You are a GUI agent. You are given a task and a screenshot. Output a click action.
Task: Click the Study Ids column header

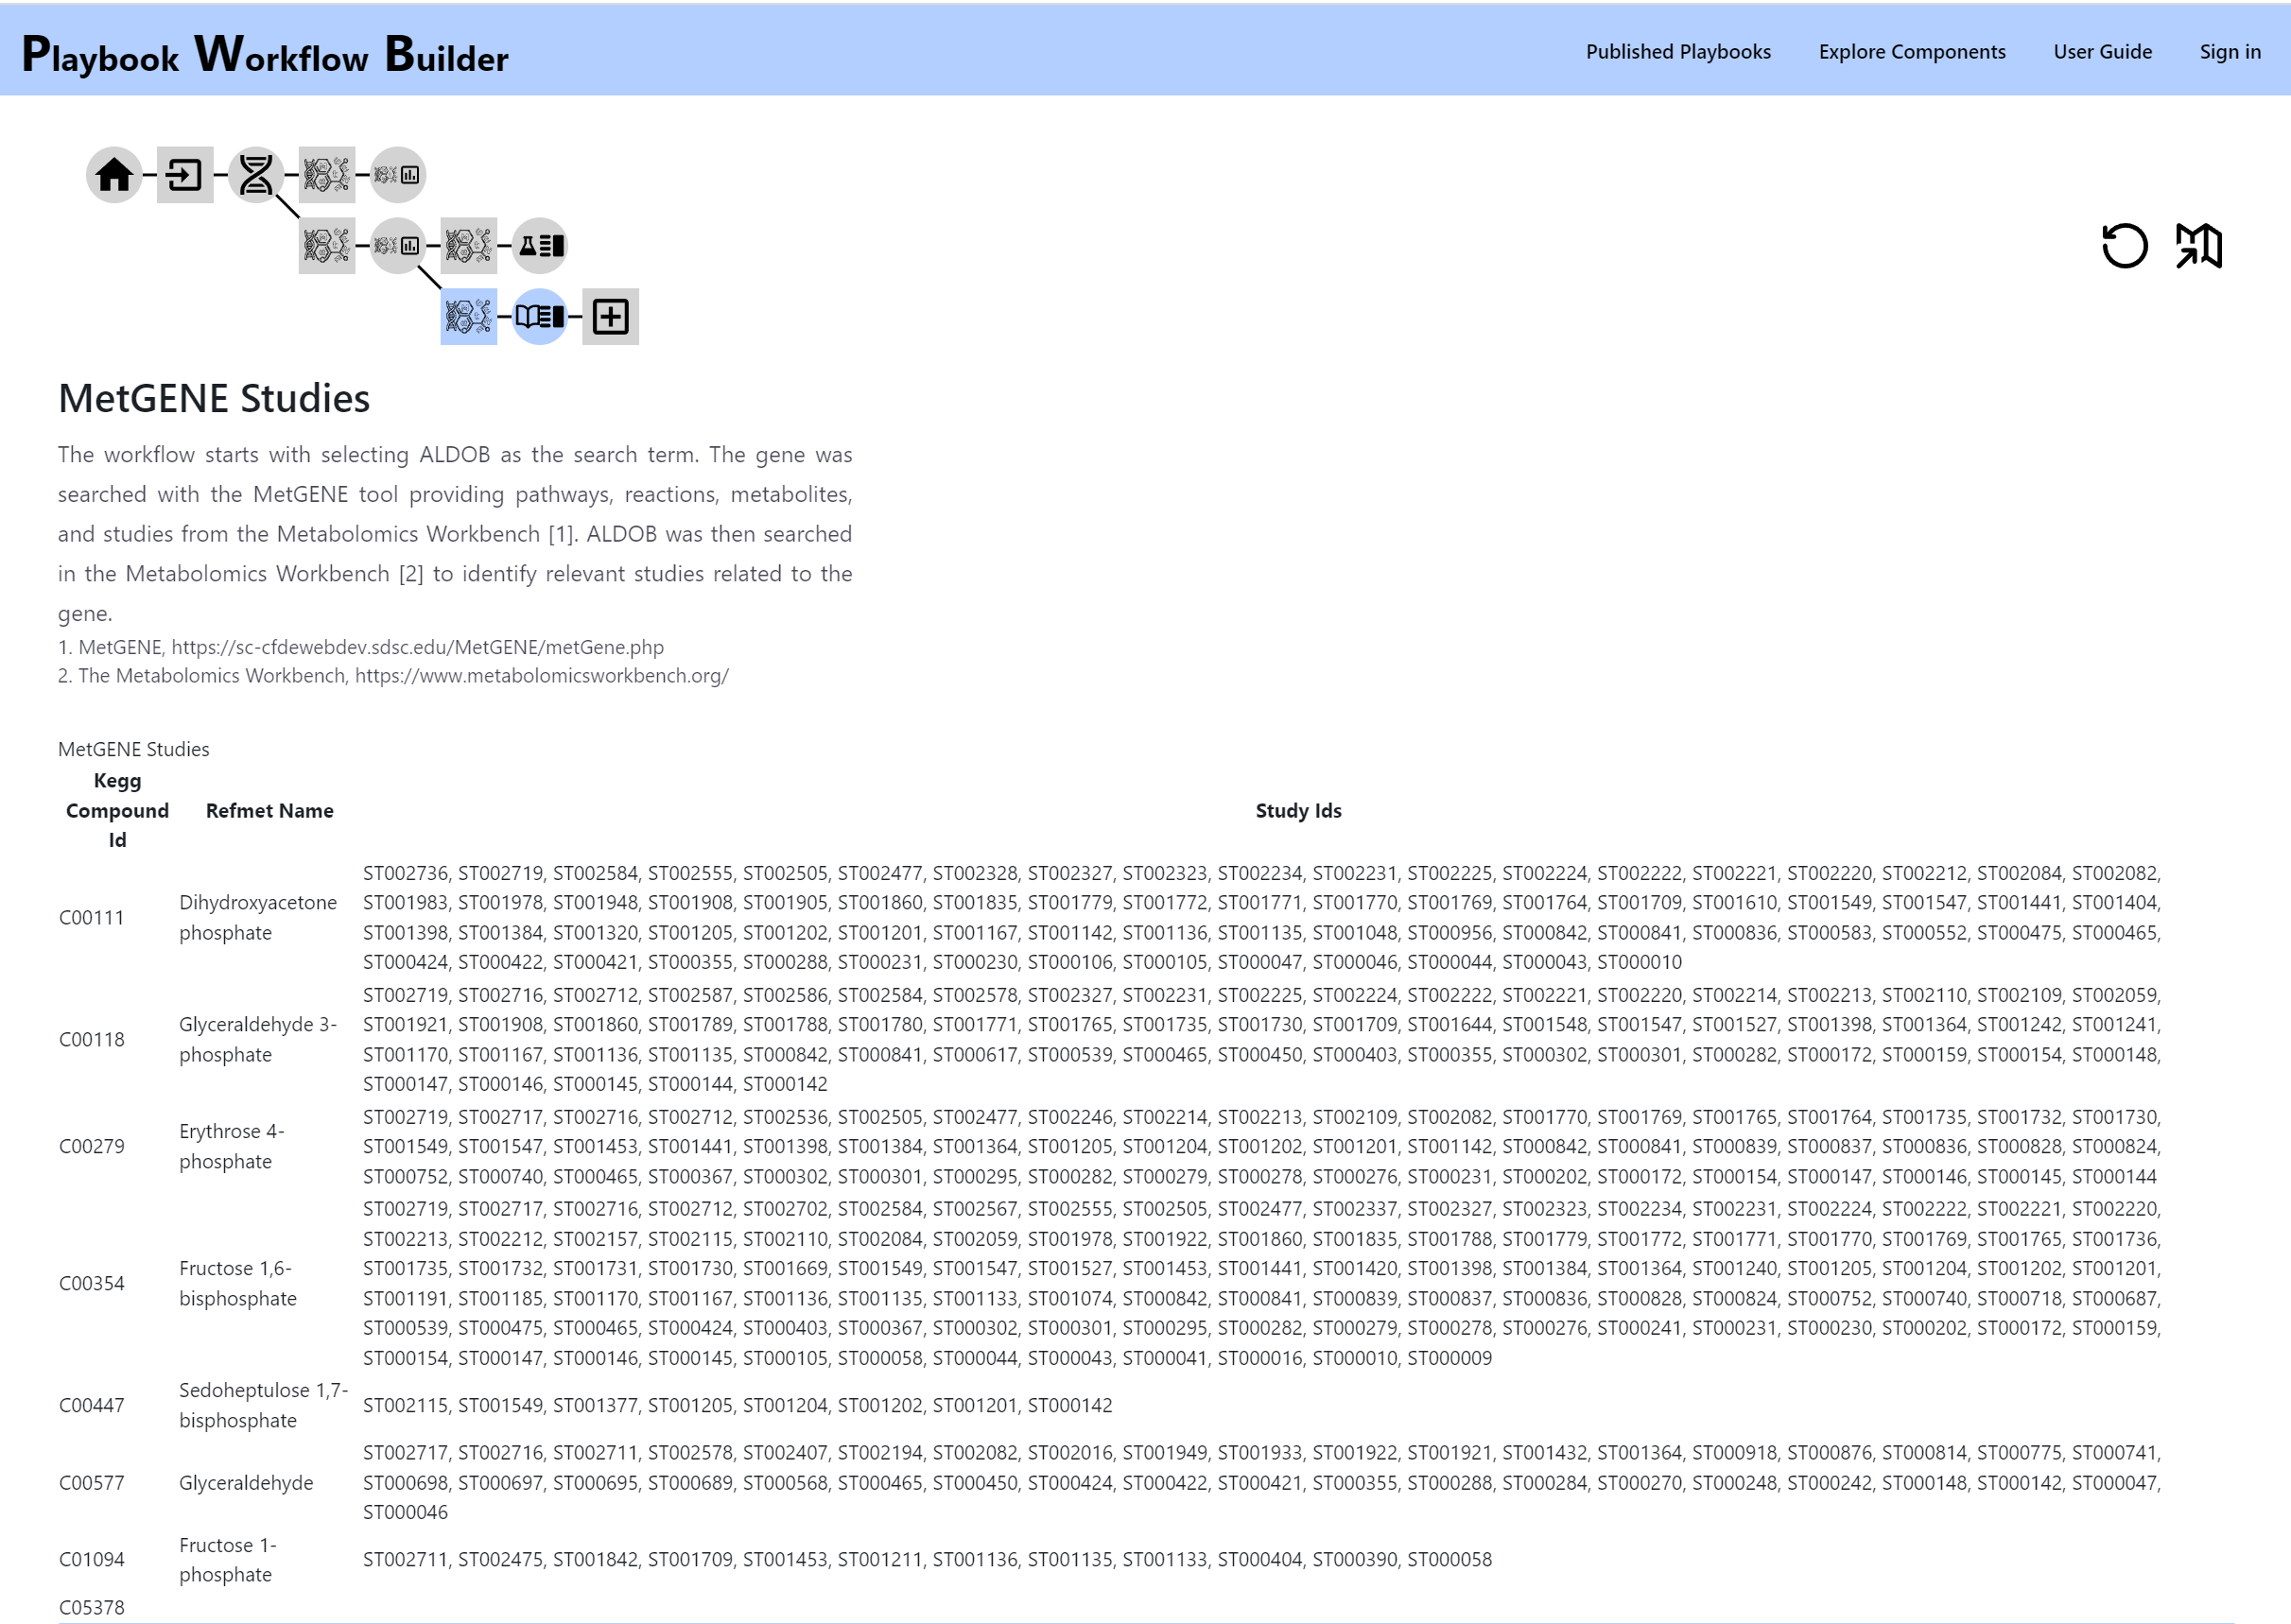coord(1298,811)
